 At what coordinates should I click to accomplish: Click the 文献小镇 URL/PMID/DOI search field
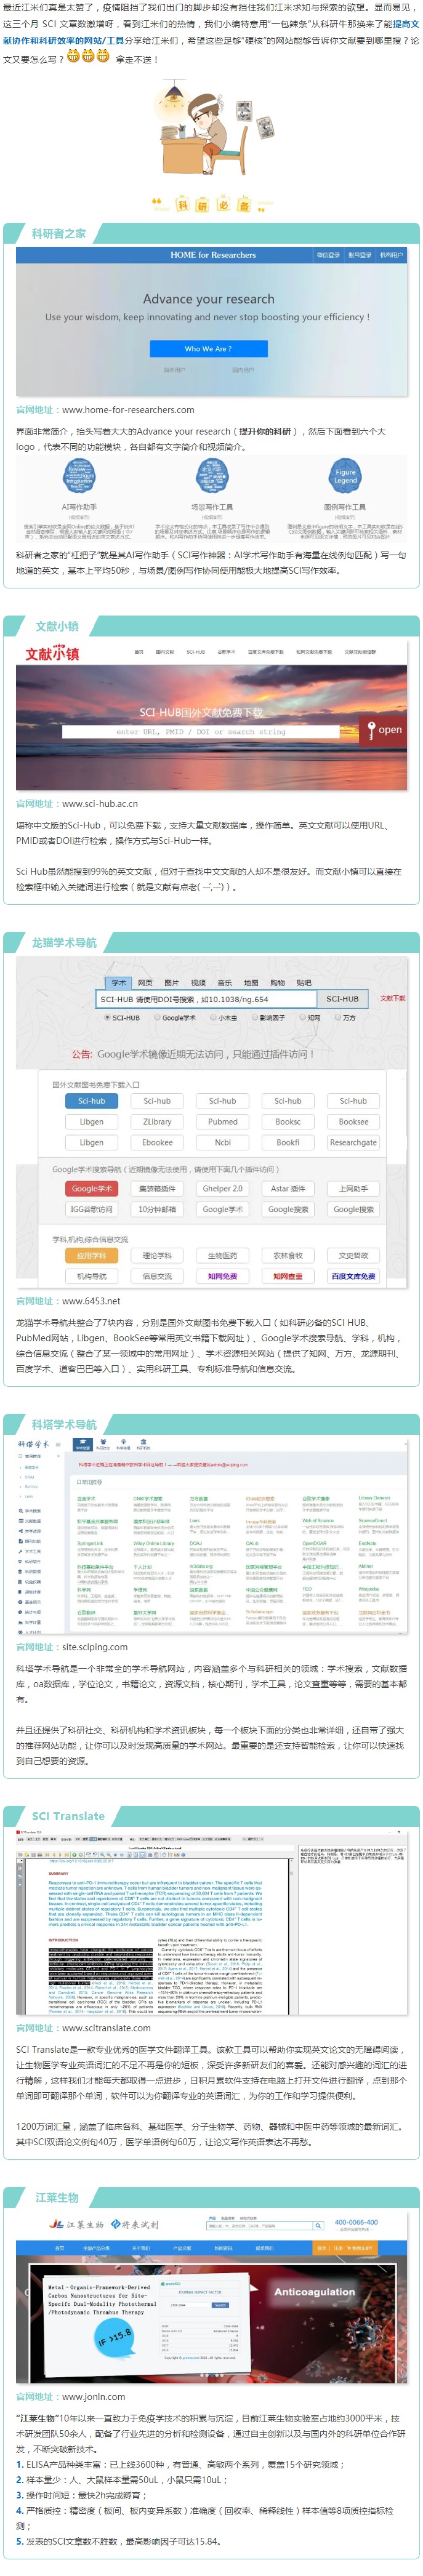click(201, 731)
